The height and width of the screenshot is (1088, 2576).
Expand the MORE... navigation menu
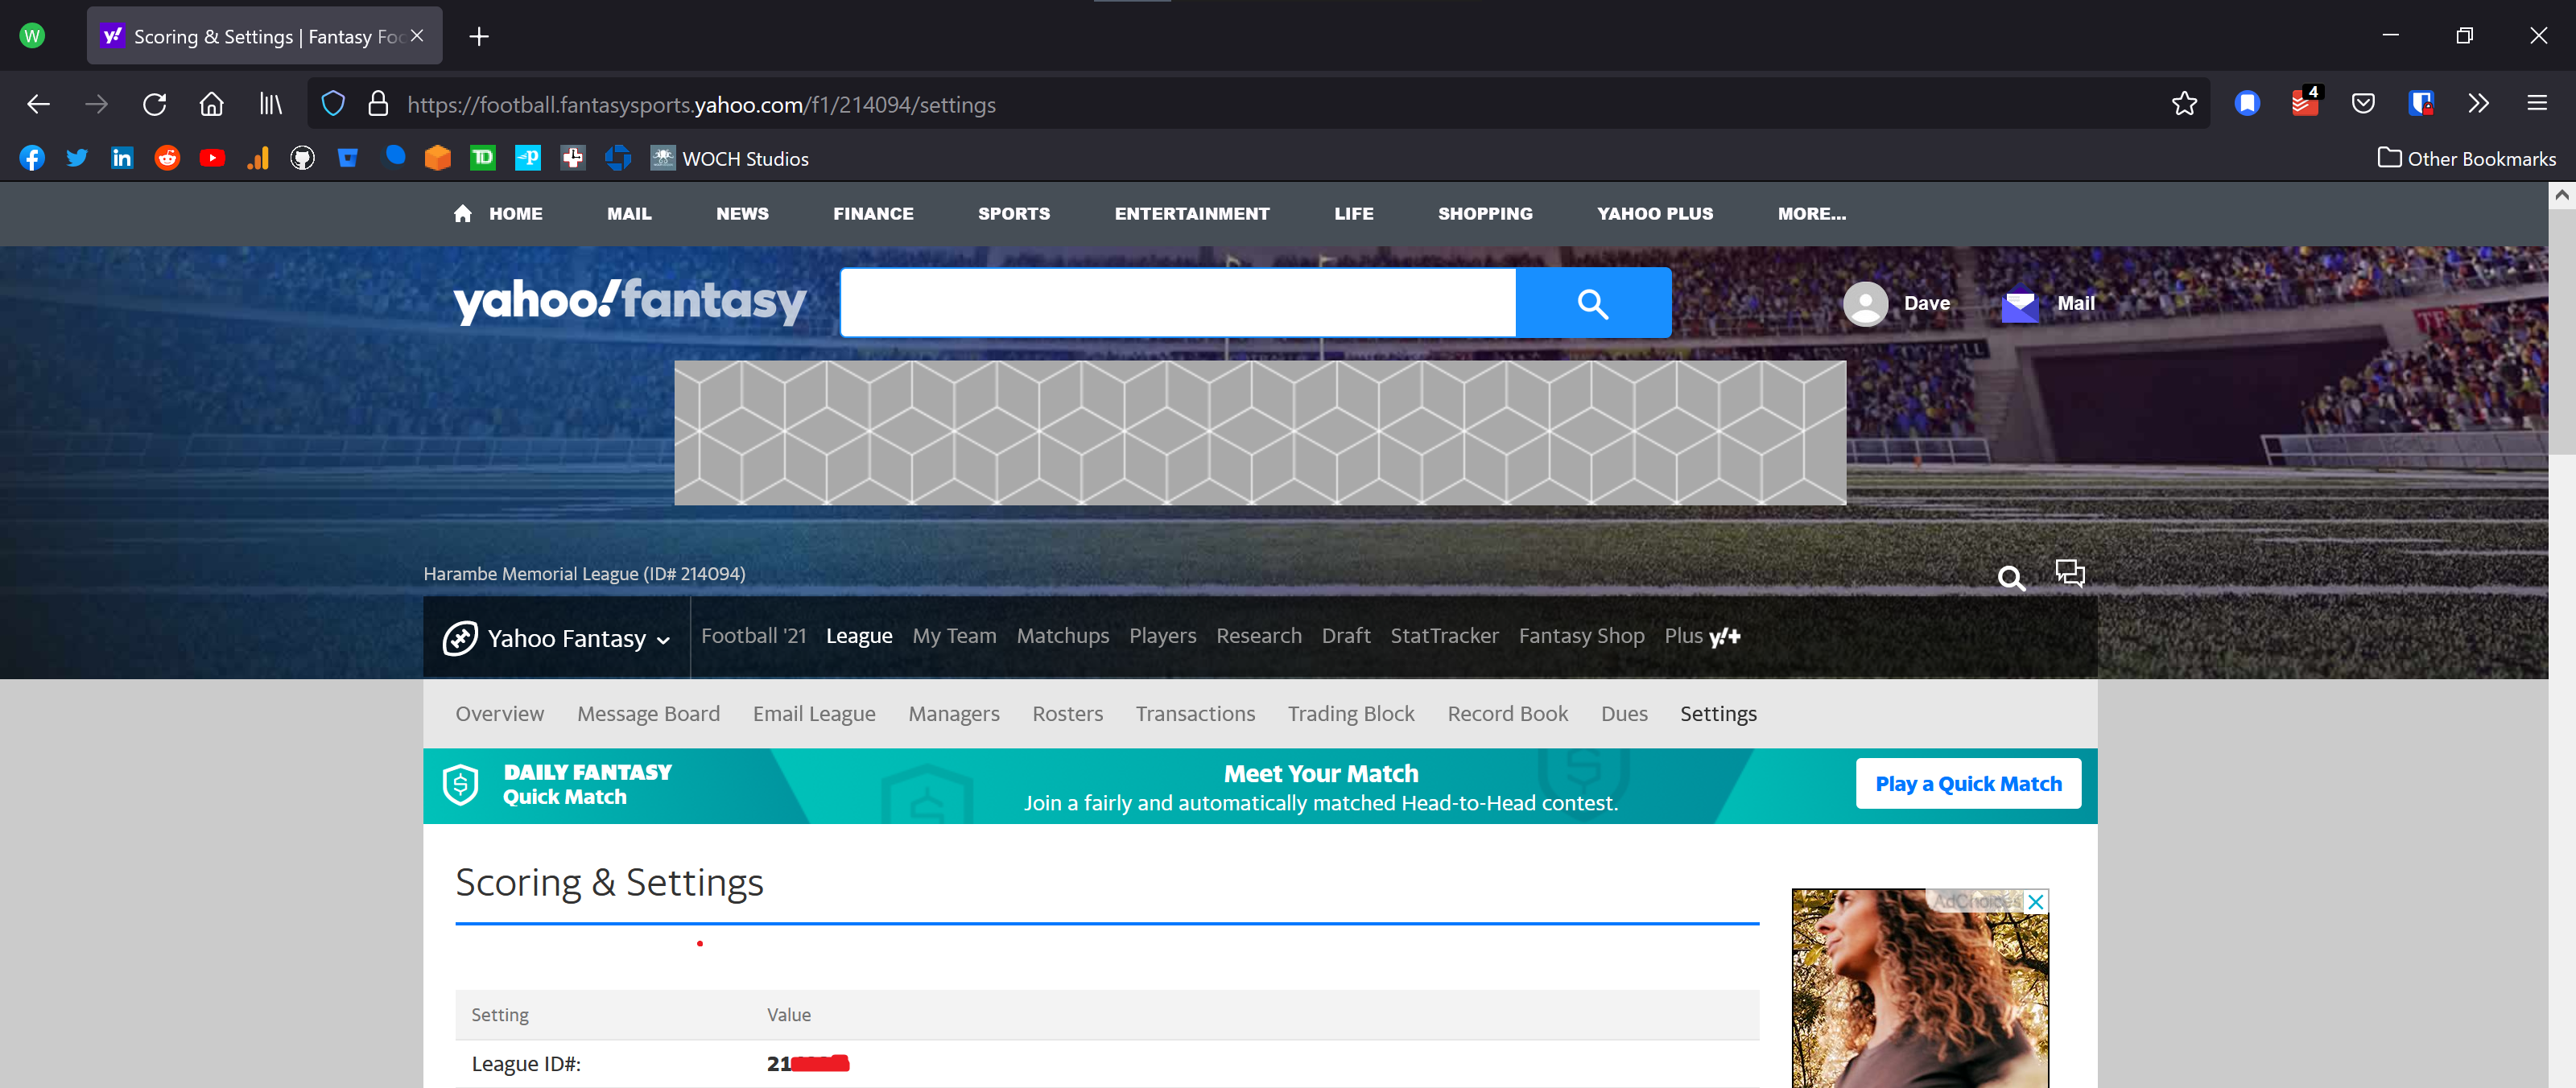point(1811,214)
